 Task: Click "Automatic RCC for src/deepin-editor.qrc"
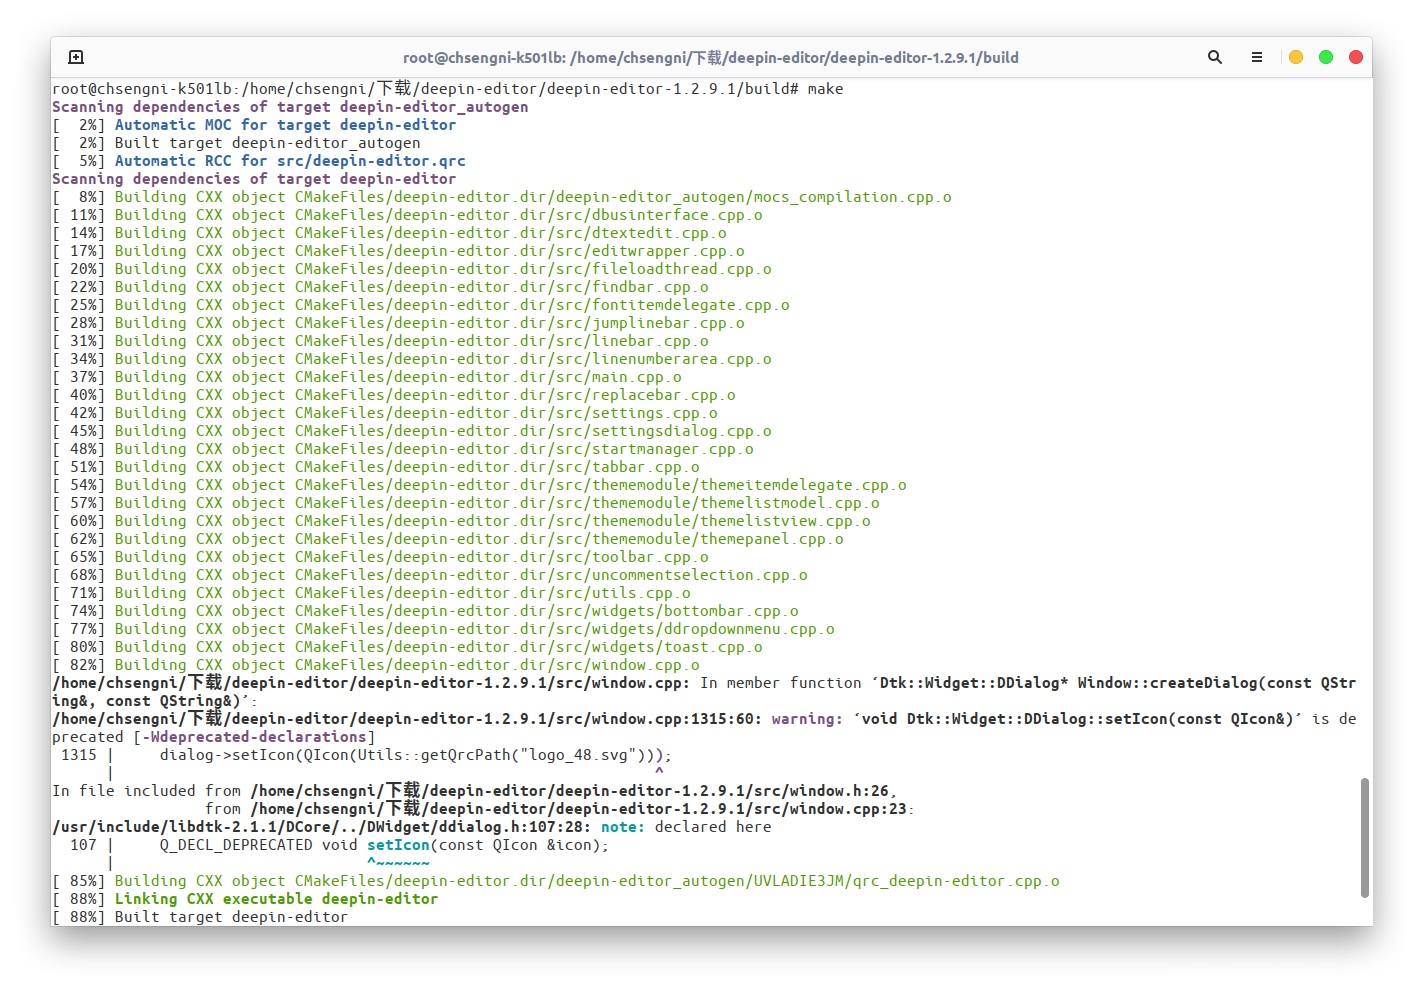point(290,161)
